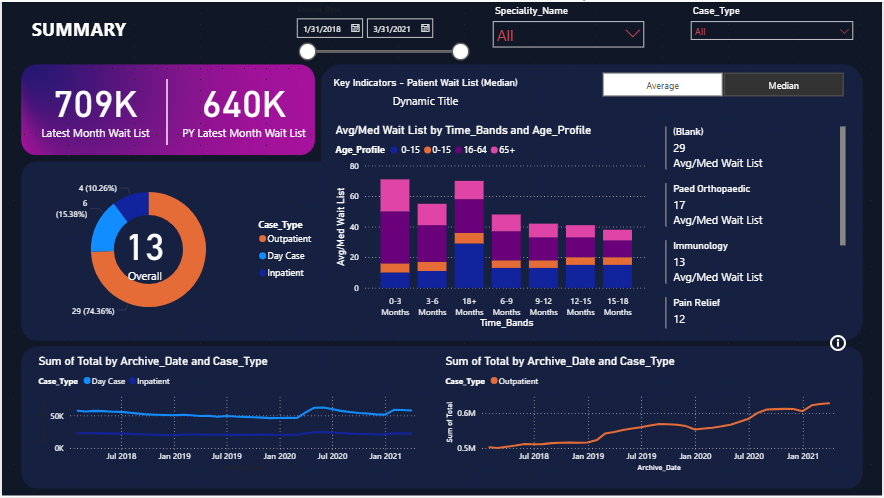Expand the Speciality_Name dropdown
Image resolution: width=884 pixels, height=498 pixels.
click(631, 34)
